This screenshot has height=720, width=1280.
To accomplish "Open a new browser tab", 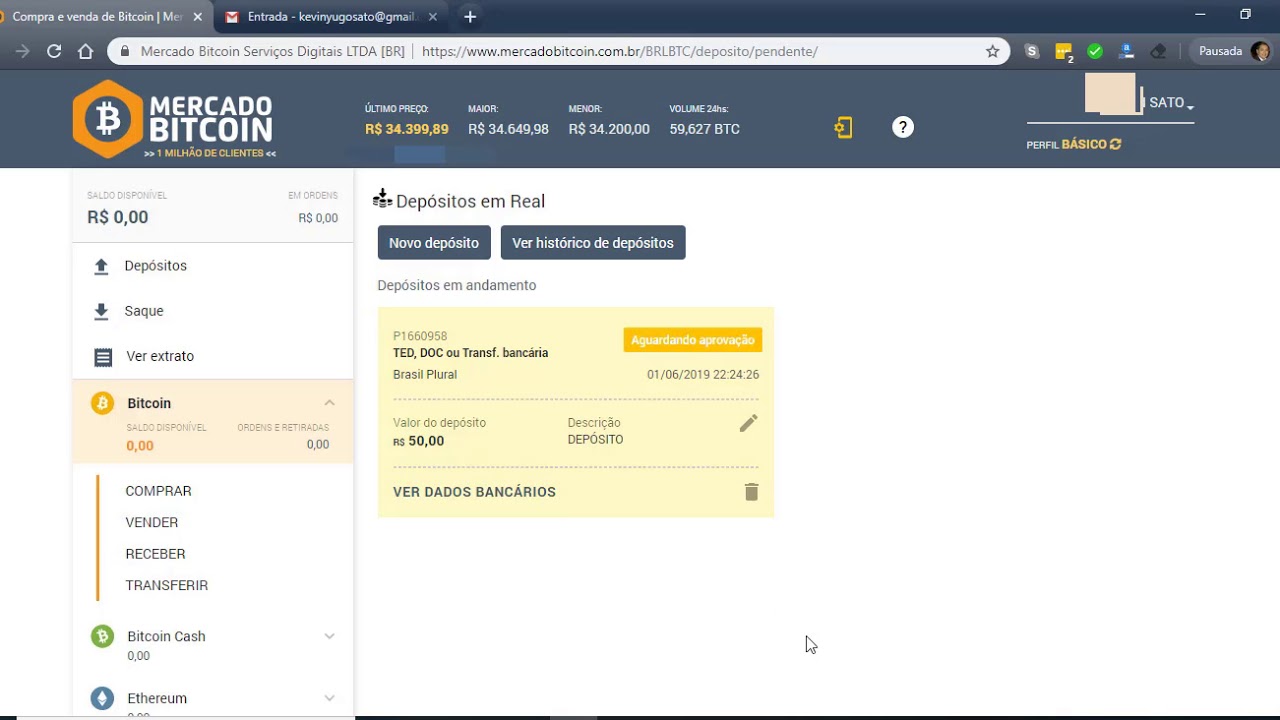I will tap(470, 17).
